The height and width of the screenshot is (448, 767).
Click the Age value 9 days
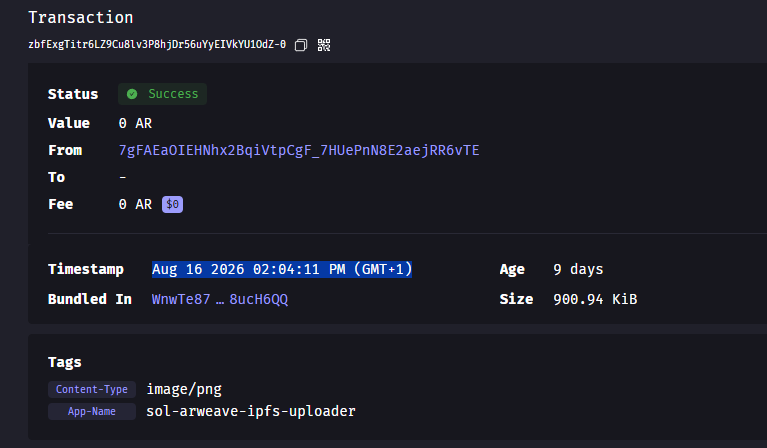pyautogui.click(x=578, y=269)
